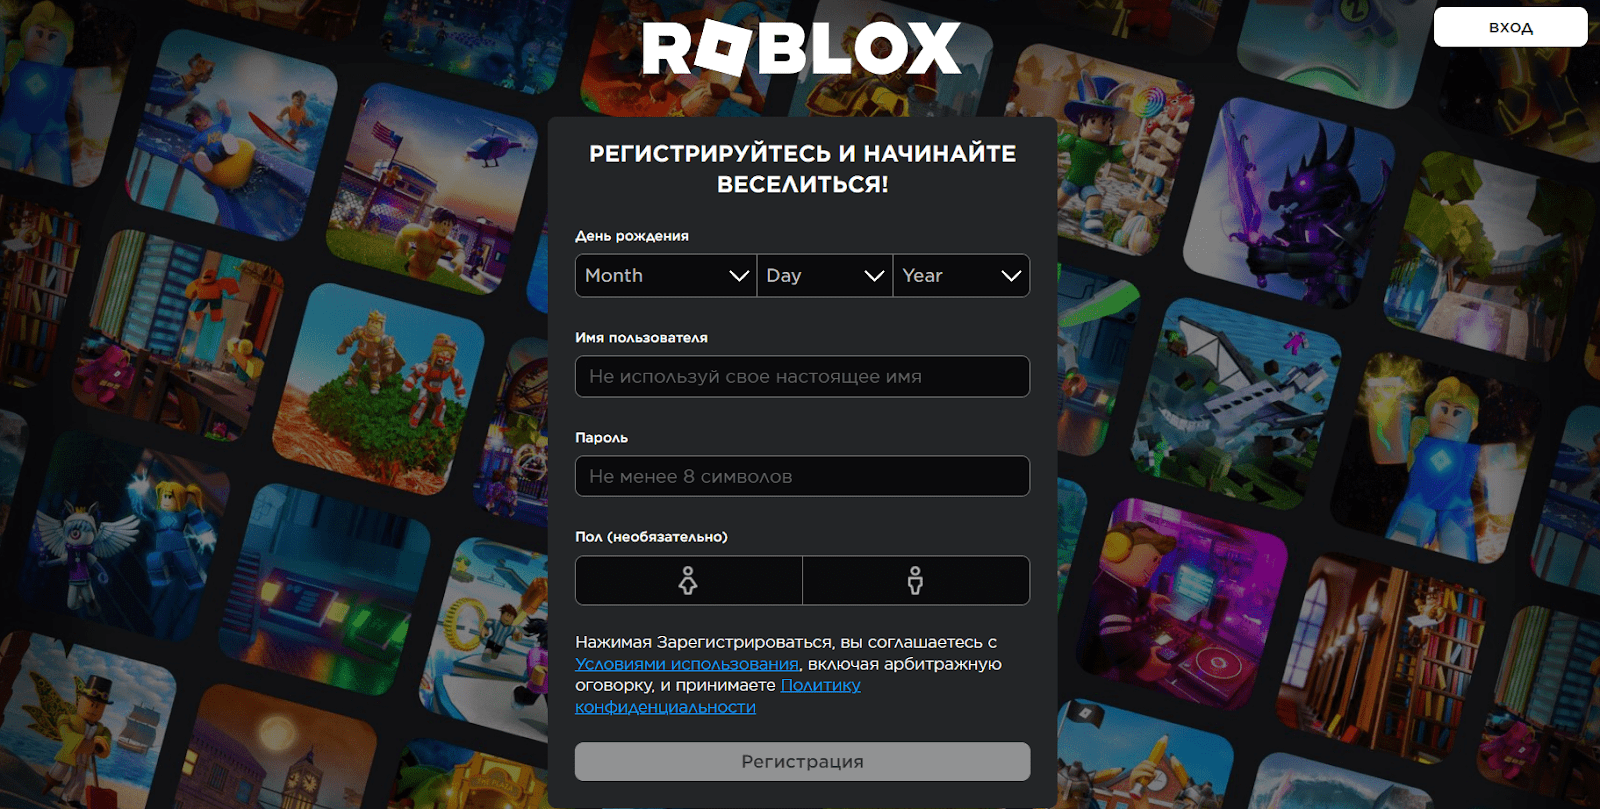Click the surfer game thumbnail in the background
This screenshot has height=809, width=1600.
tap(232, 135)
